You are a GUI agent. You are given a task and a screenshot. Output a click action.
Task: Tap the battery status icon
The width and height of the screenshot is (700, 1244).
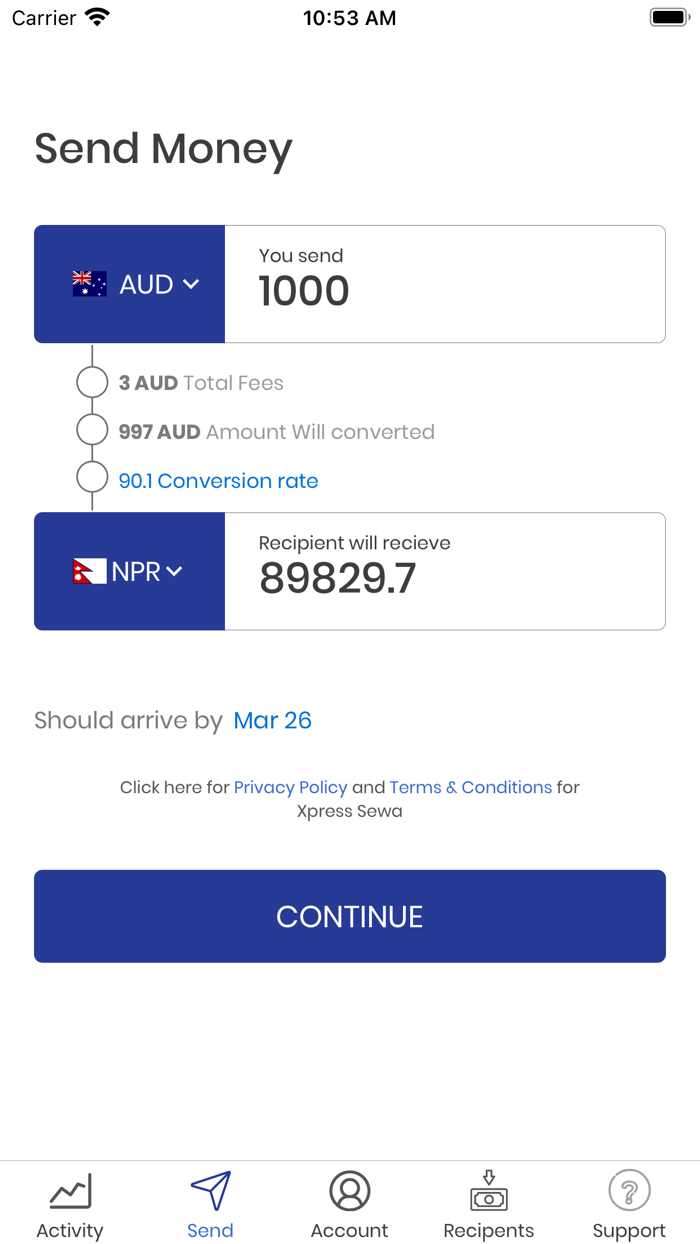pyautogui.click(x=669, y=18)
